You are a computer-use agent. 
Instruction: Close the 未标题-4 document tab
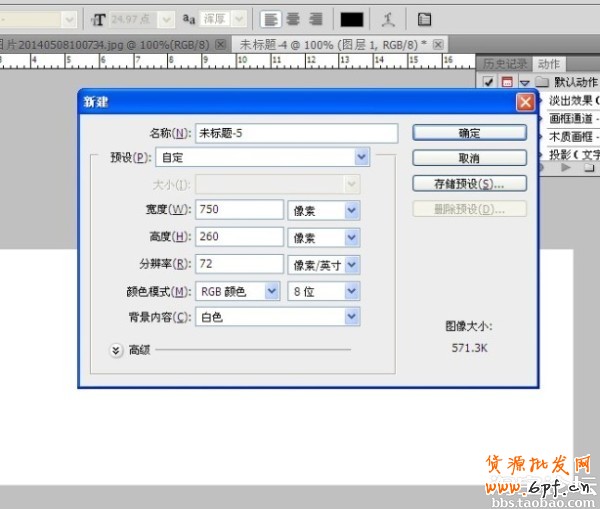439,44
